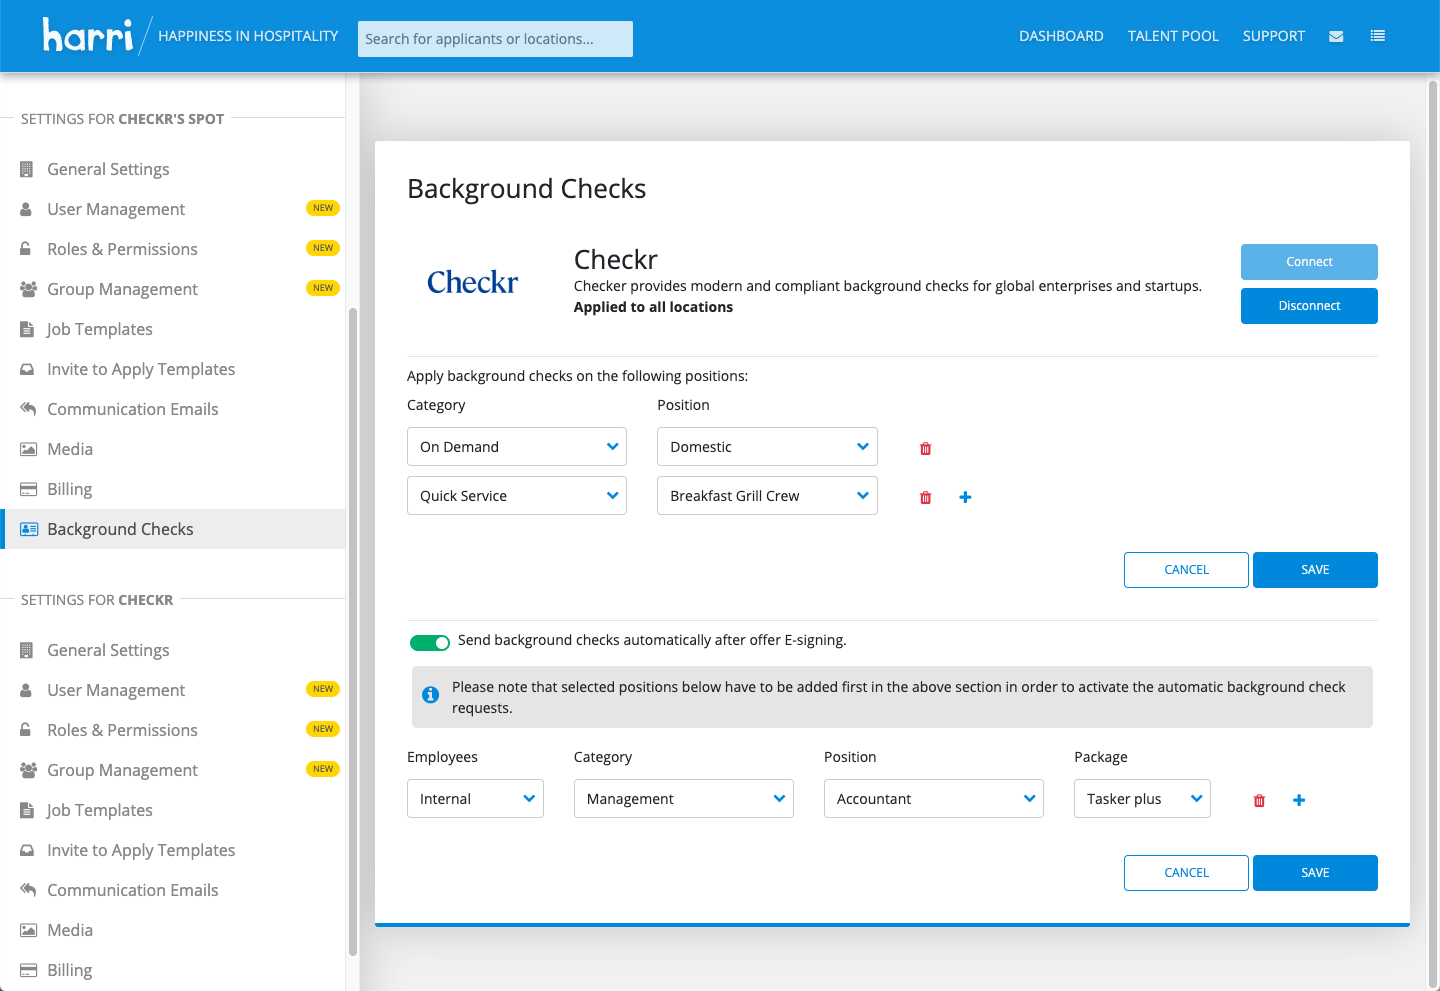This screenshot has width=1440, height=991.
Task: Save the positions for background checks
Action: [x=1315, y=570]
